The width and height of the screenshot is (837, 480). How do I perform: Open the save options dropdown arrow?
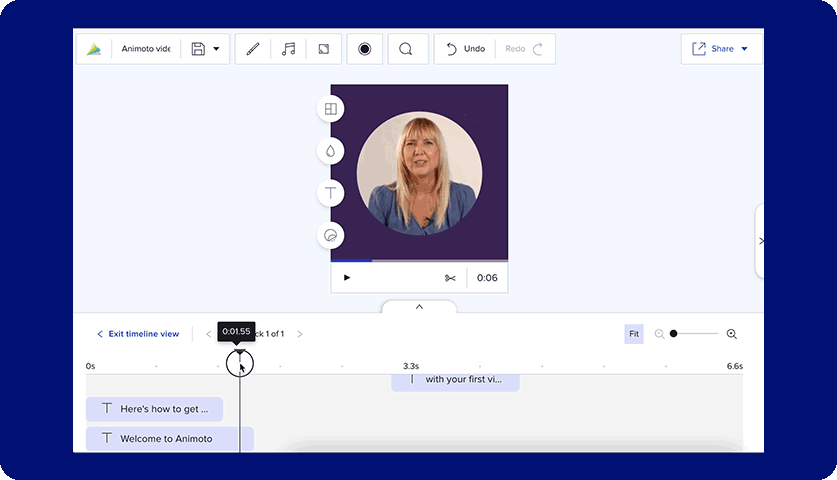coord(216,49)
